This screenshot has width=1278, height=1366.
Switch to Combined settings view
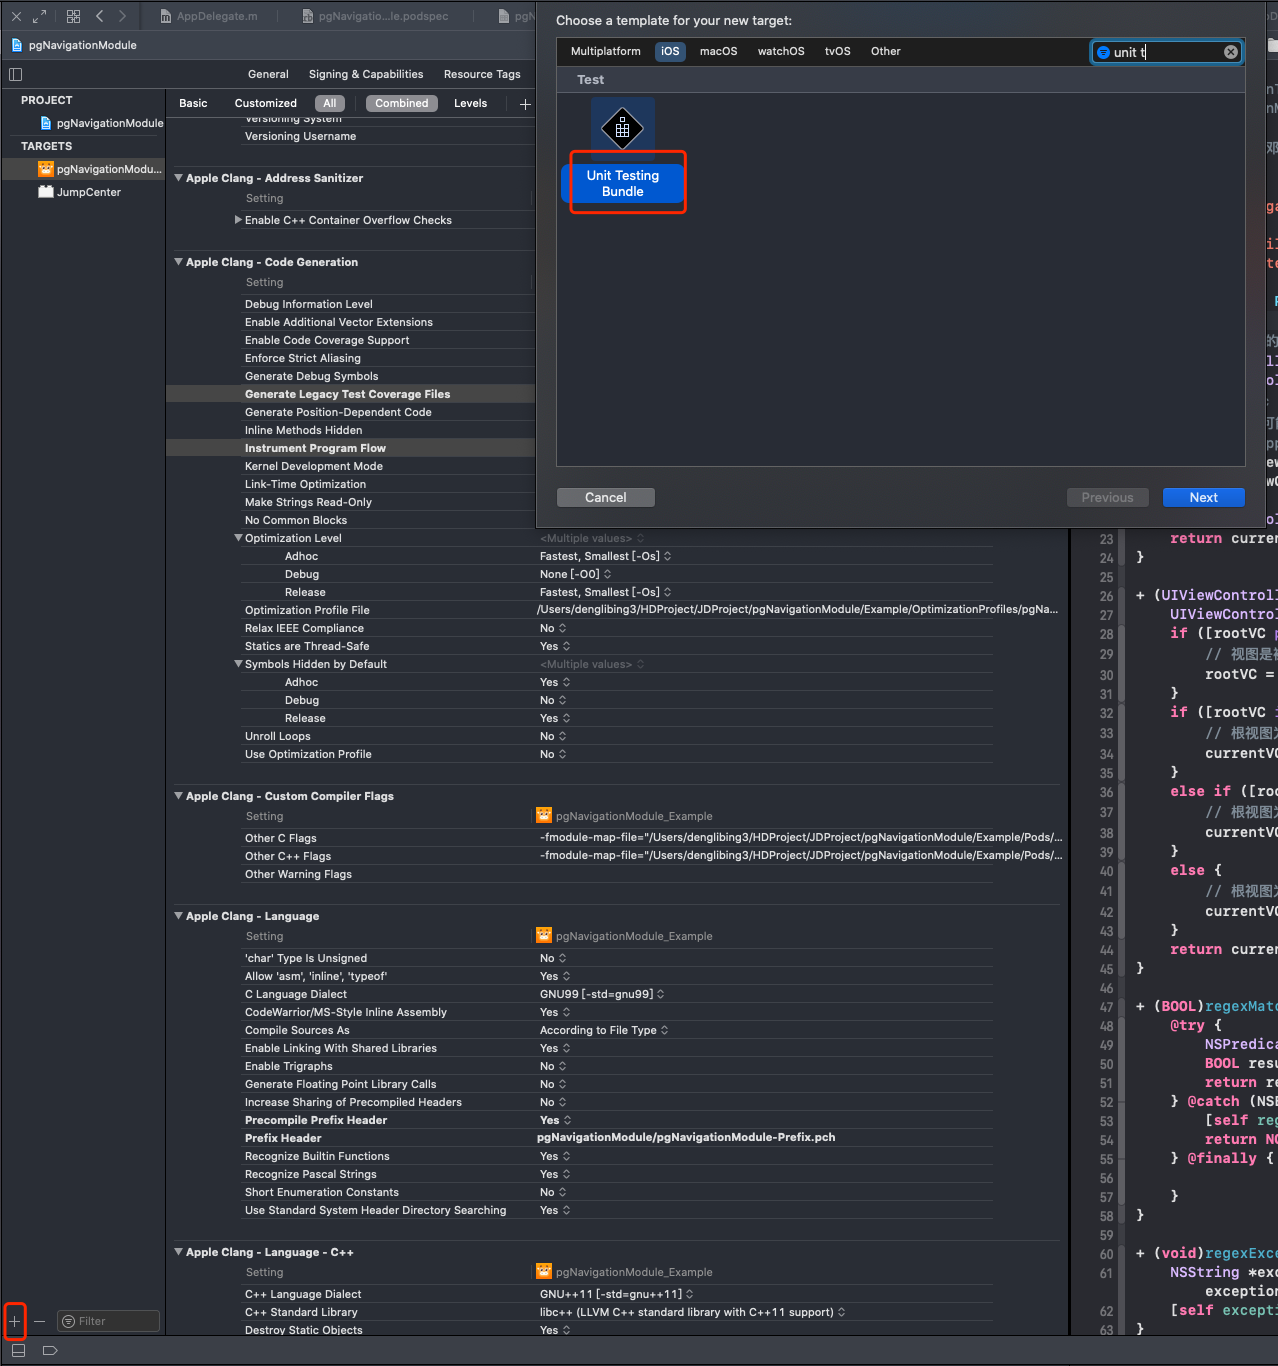(x=401, y=103)
